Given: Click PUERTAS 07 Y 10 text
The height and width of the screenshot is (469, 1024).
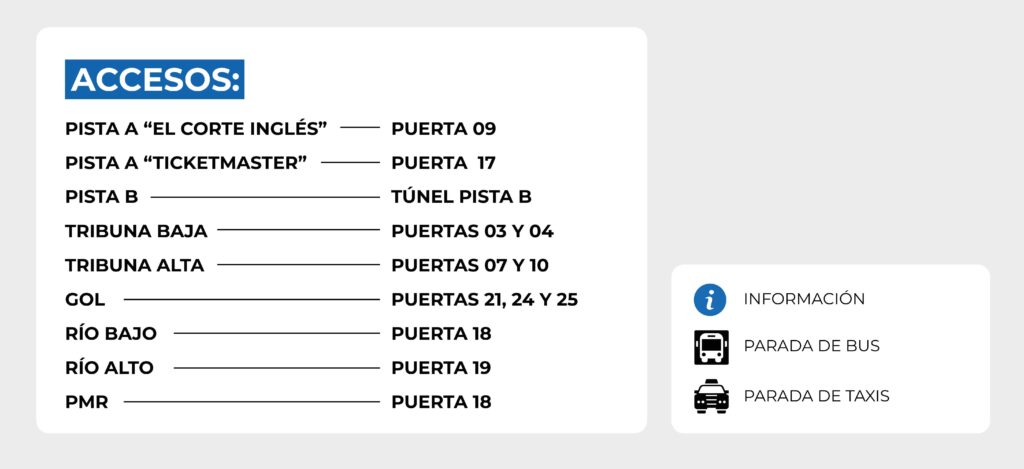Looking at the screenshot, I should click(470, 265).
